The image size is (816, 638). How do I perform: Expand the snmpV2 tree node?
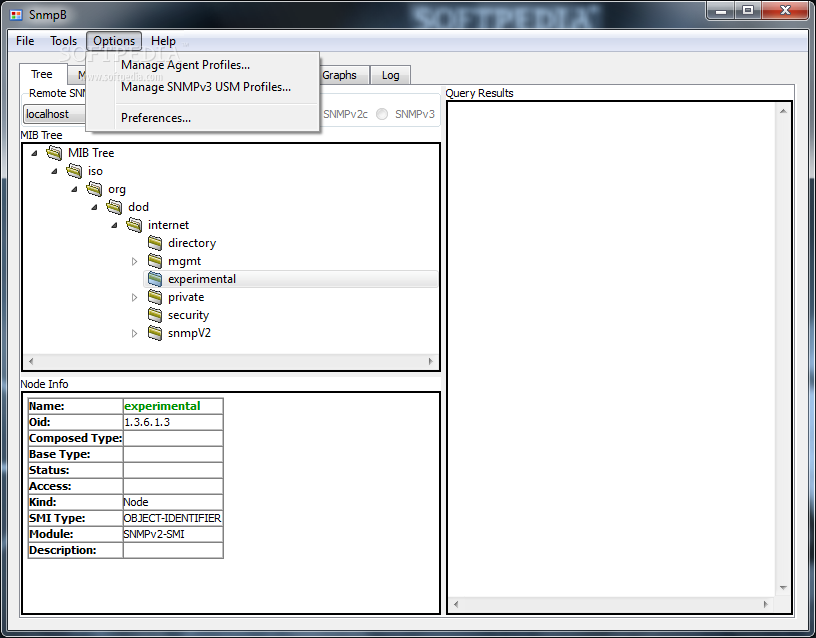[x=134, y=333]
